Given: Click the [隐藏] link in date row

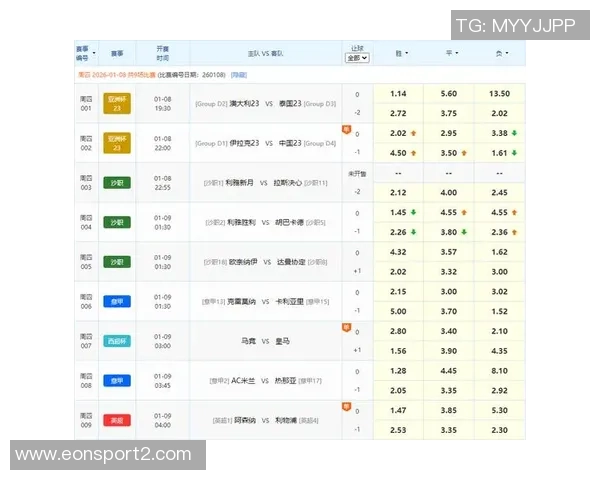Looking at the screenshot, I should click(239, 75).
